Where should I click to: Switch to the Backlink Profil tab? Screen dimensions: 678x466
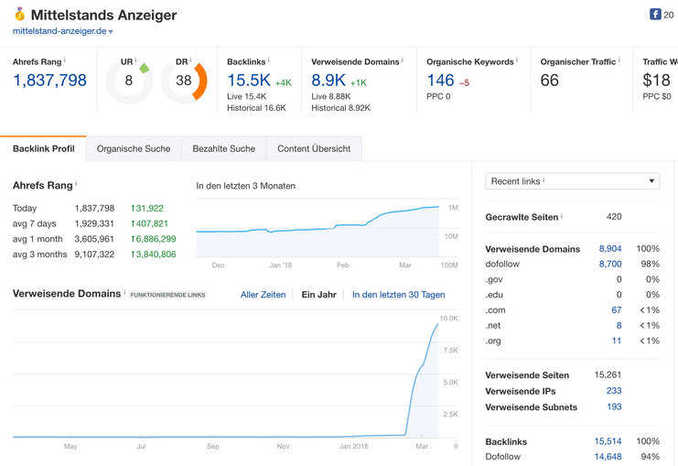[x=43, y=149]
